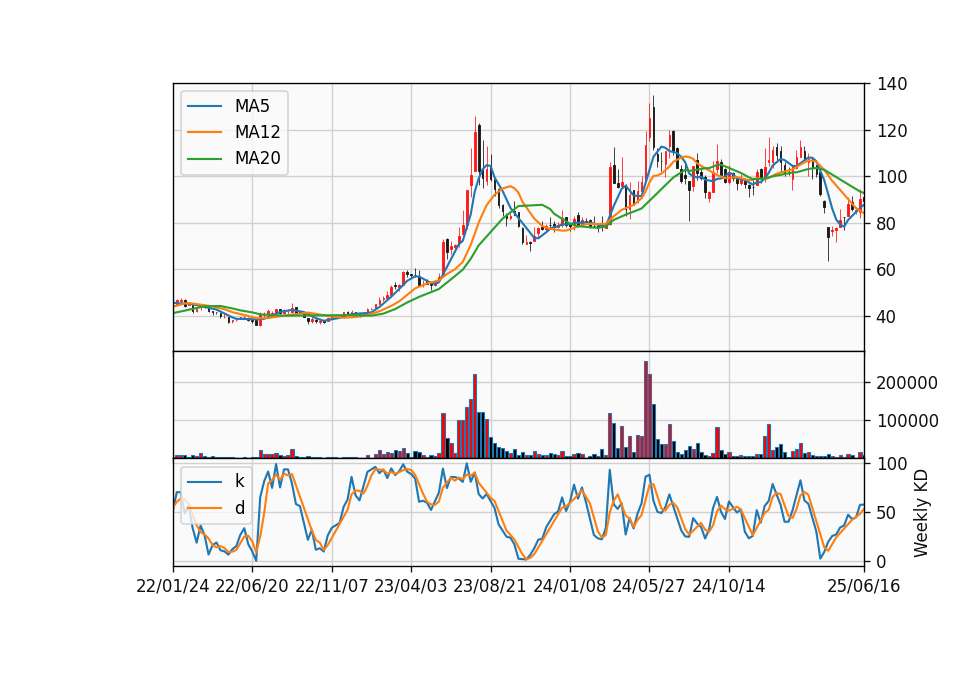960x690 pixels.
Task: Click the 80 price axis label
Action: point(887,223)
